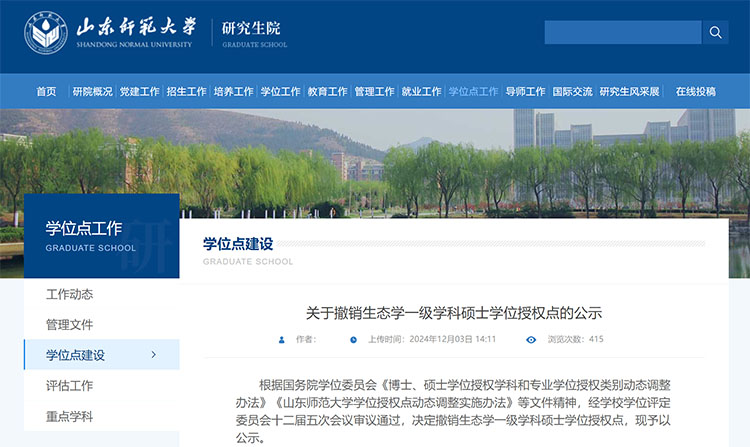Click the Shandong Normal University logo
The width and height of the screenshot is (750, 447).
click(46, 33)
